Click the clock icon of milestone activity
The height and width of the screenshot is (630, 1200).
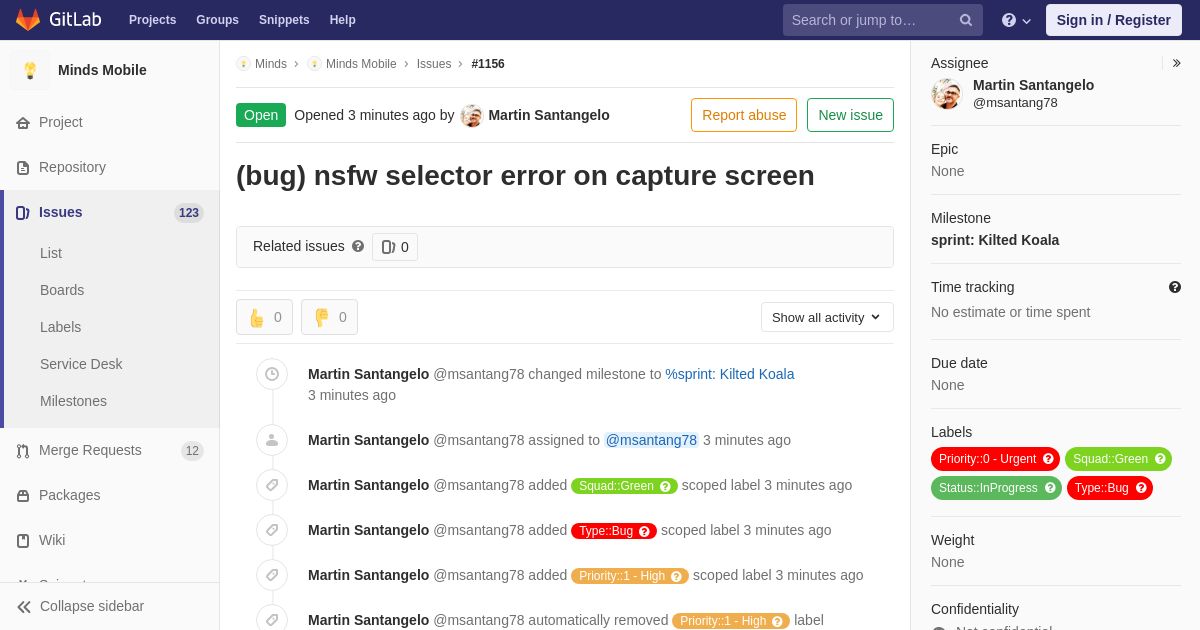272,374
